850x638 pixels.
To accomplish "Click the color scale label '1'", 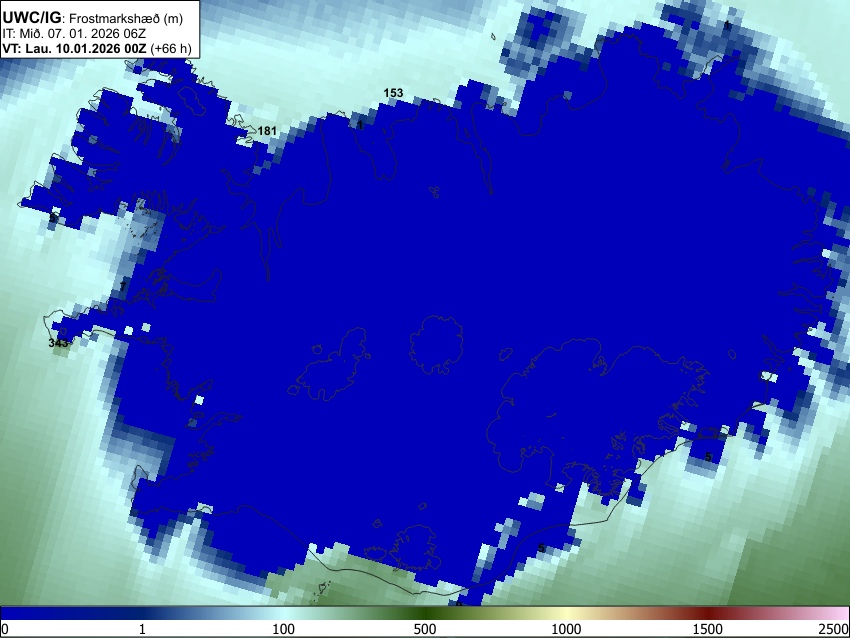I will coord(142,629).
